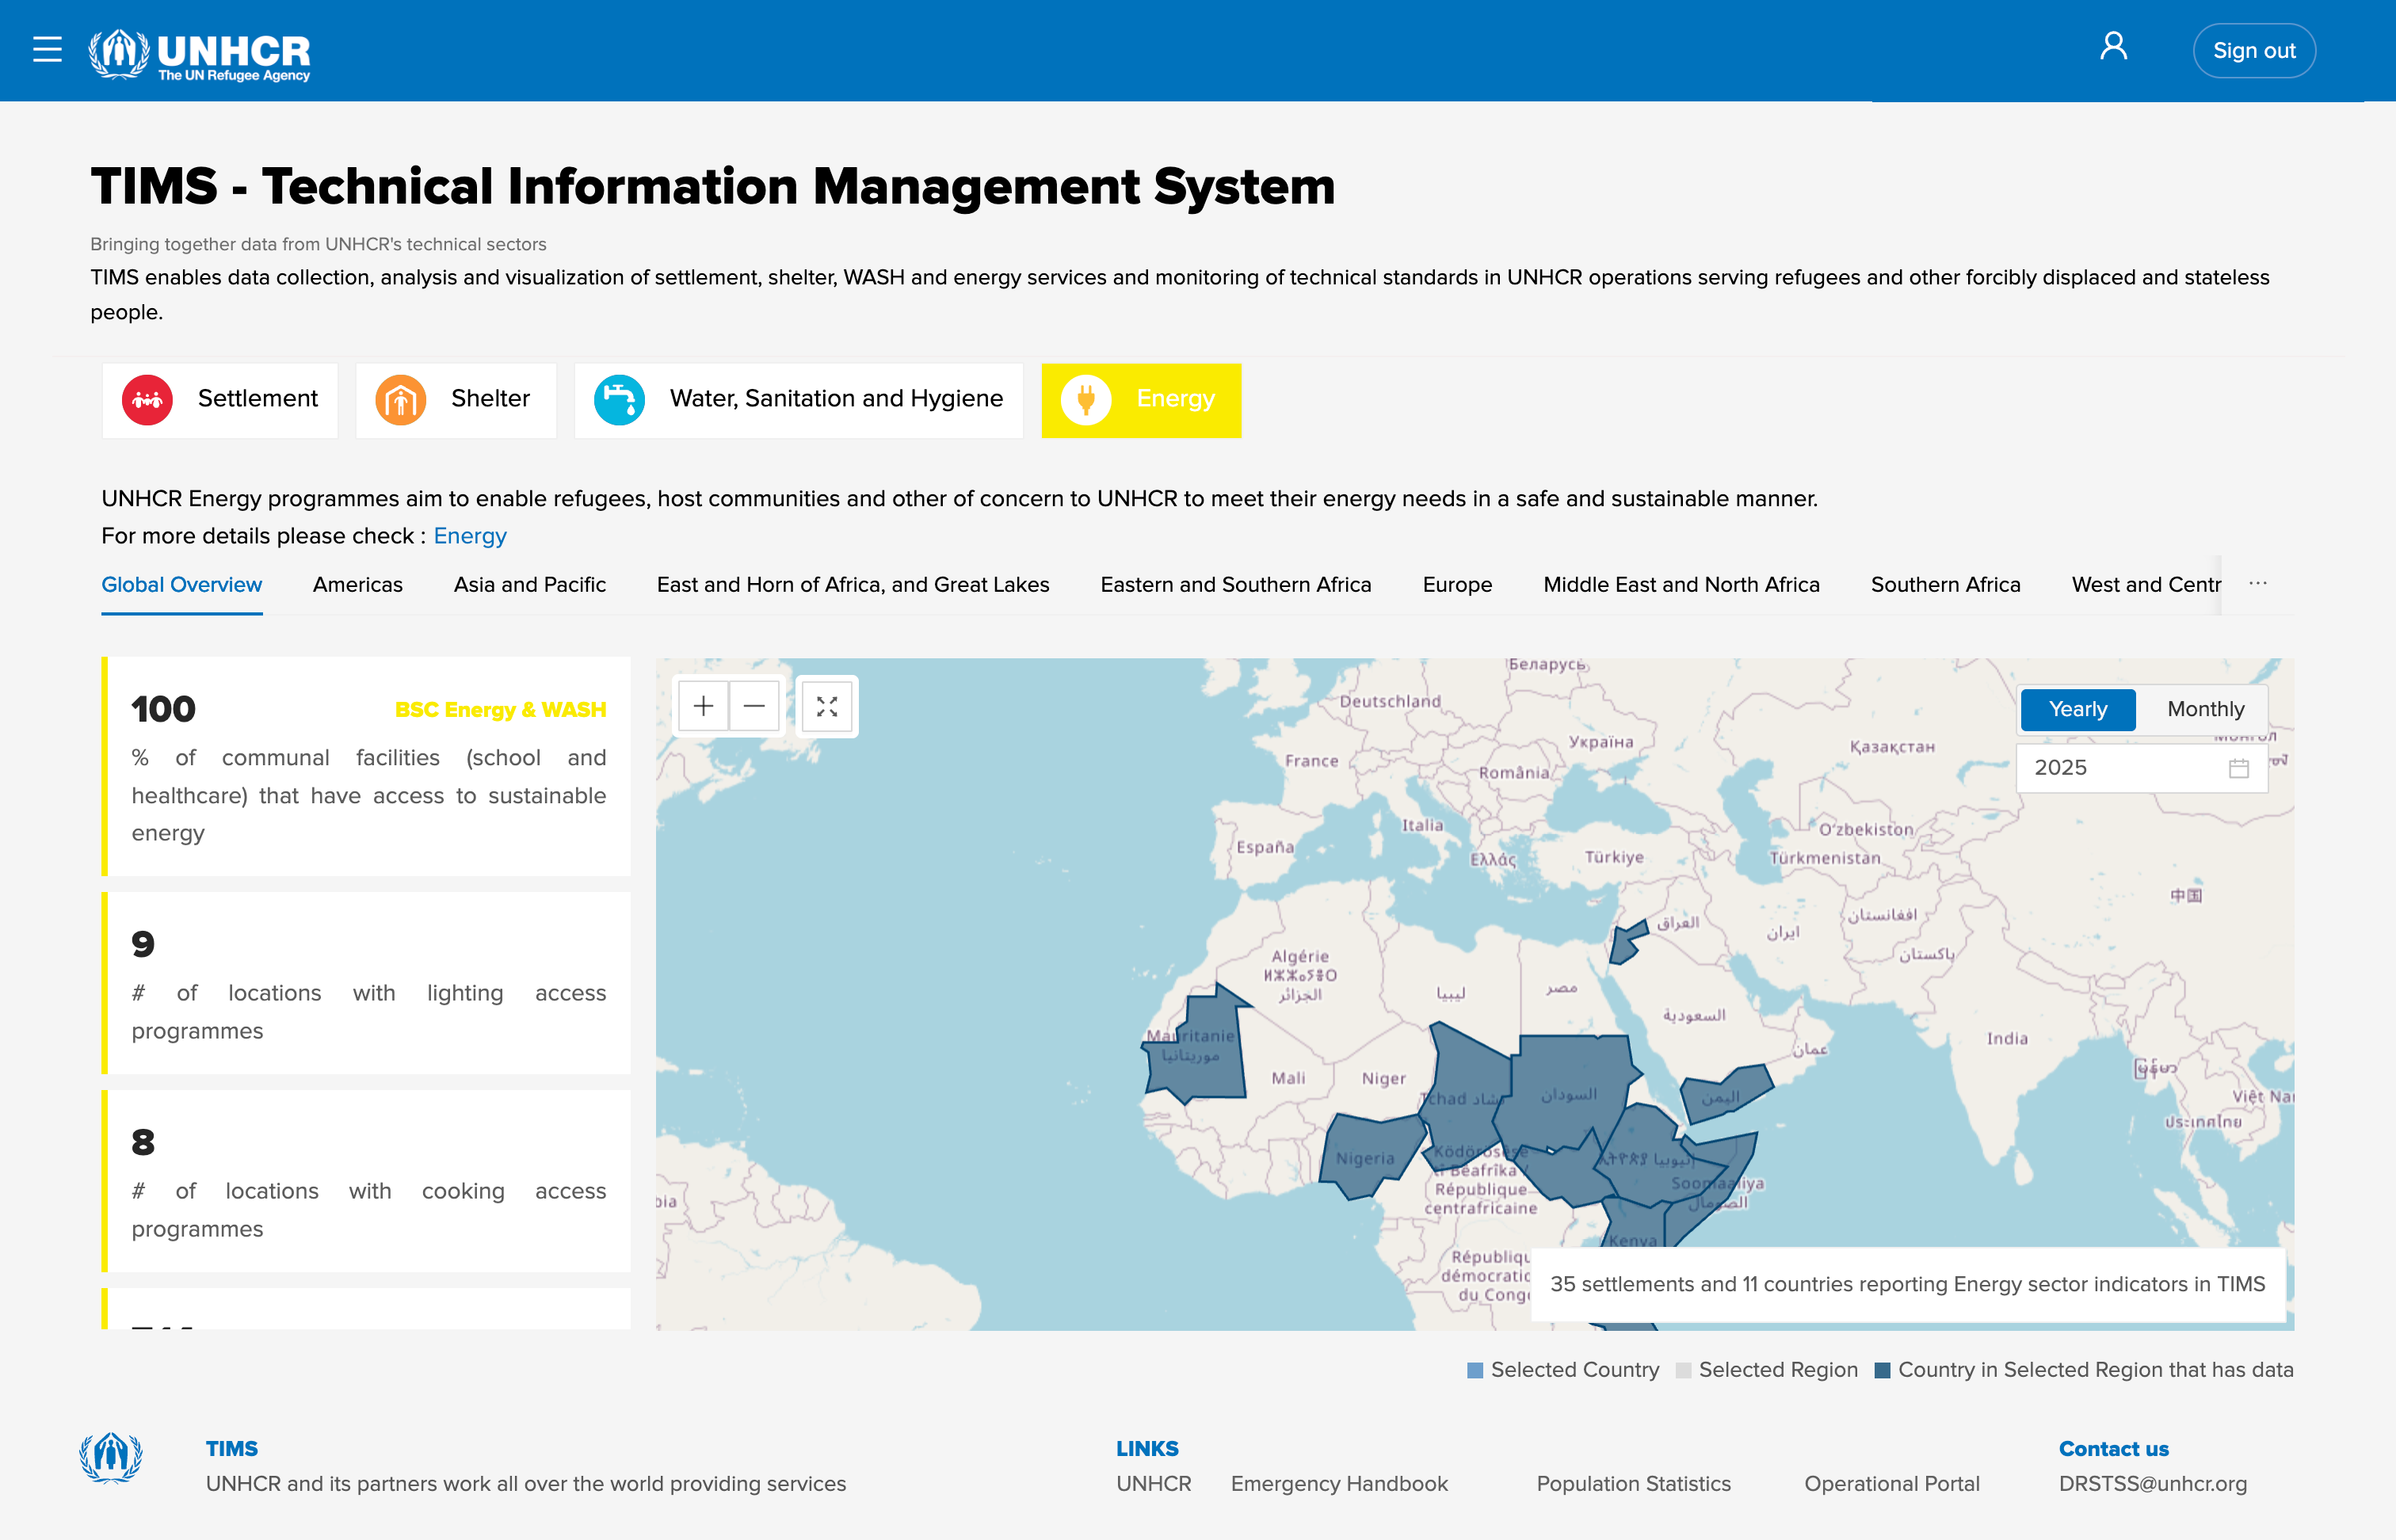This screenshot has width=2396, height=1540.
Task: Open the calendar year picker icon
Action: pyautogui.click(x=2239, y=768)
